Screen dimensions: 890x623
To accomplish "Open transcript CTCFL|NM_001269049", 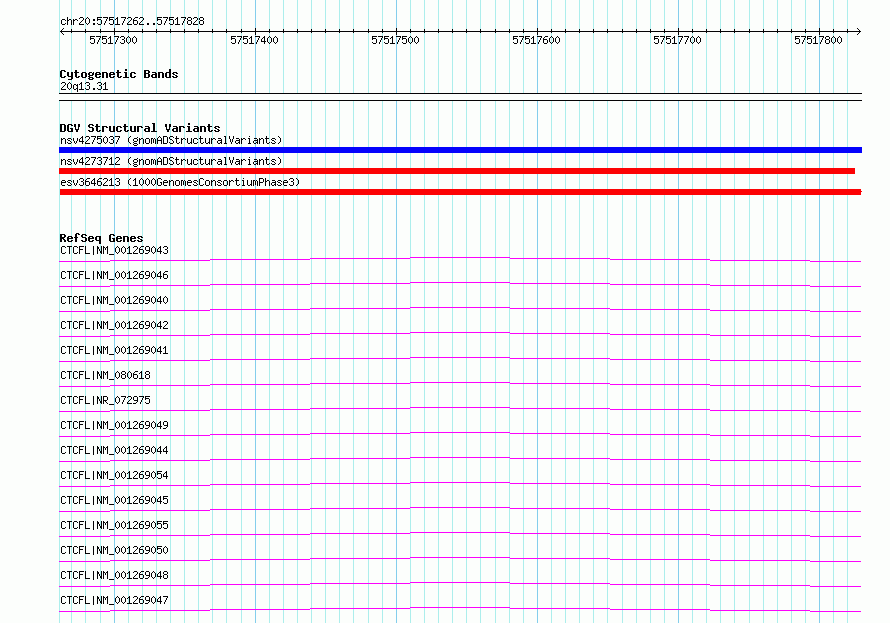I will click(114, 426).
